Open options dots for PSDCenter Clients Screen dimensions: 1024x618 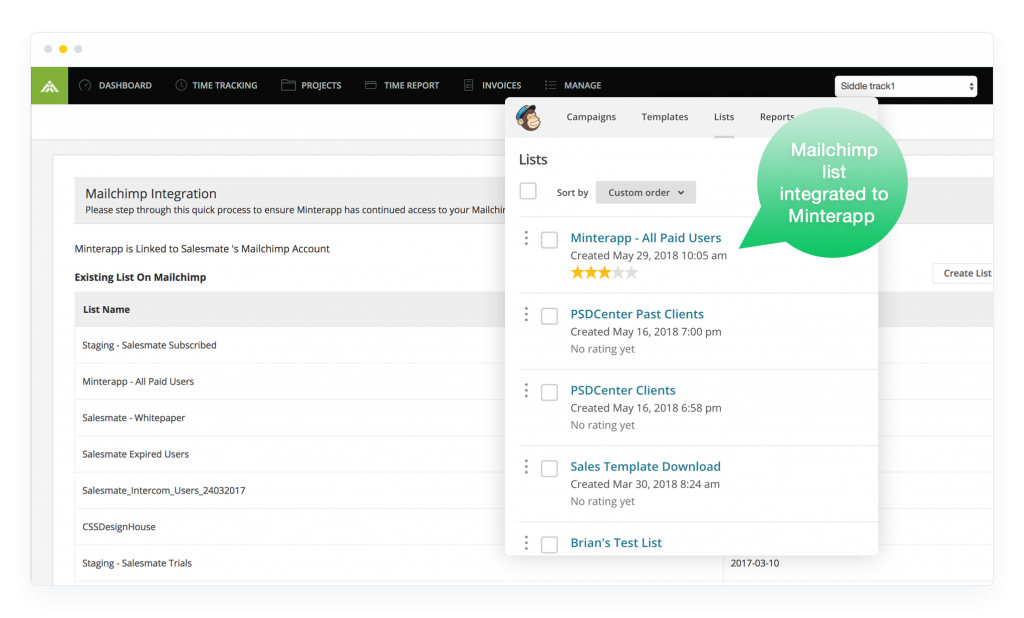526,391
